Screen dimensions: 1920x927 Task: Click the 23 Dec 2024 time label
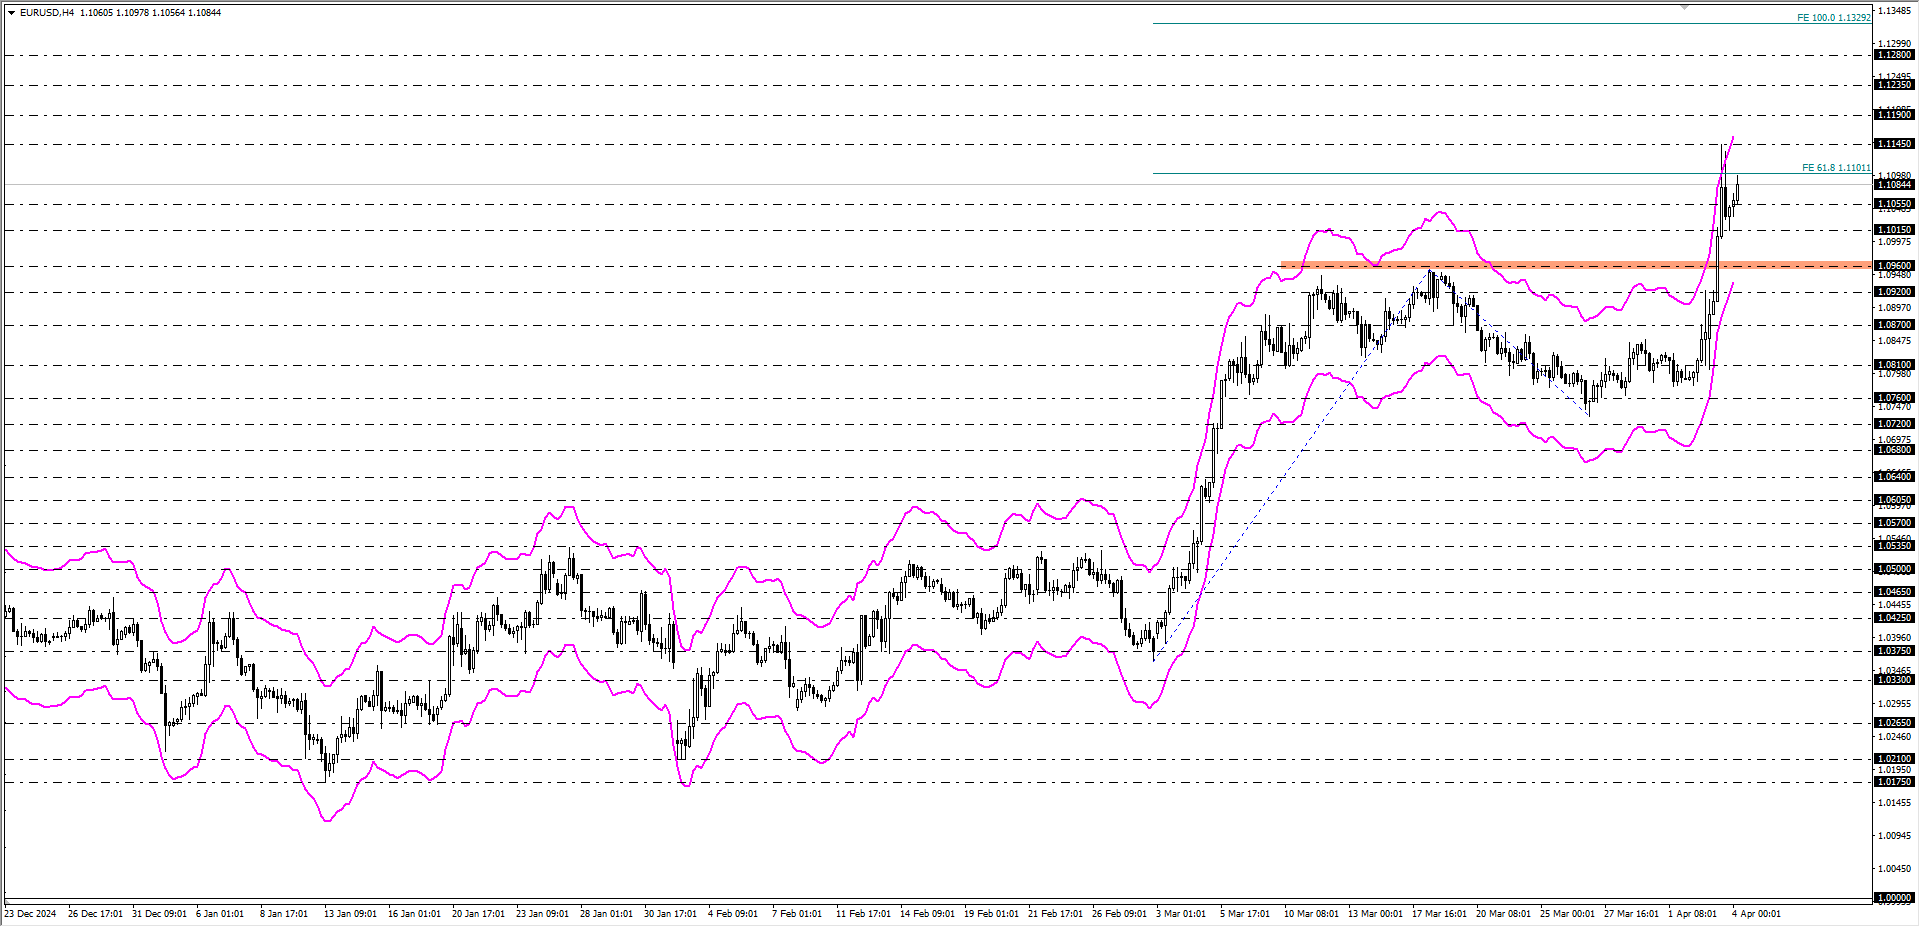click(30, 914)
